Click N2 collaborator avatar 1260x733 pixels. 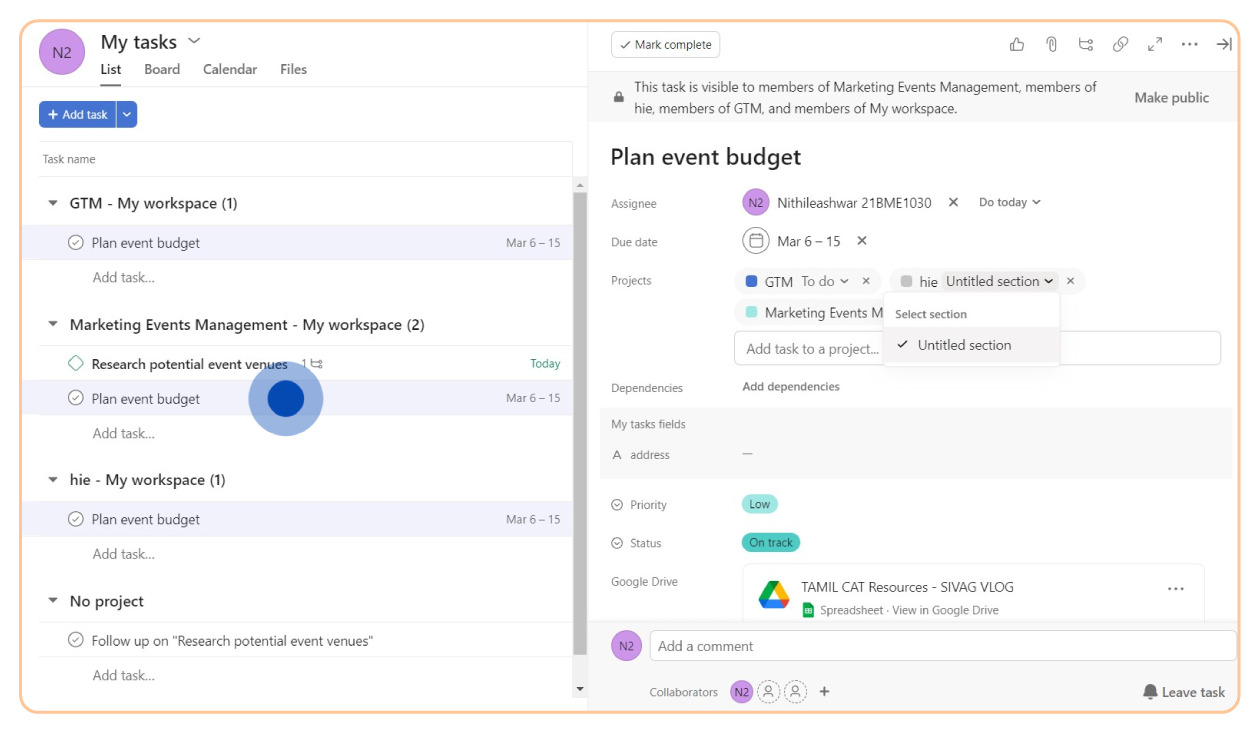741,691
